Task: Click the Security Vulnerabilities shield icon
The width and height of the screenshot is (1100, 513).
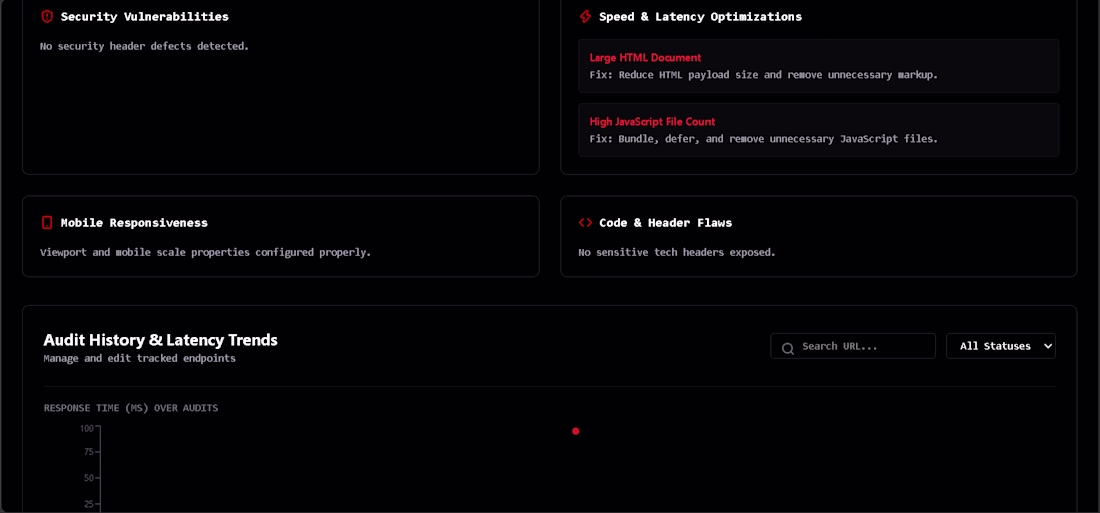Action: pyautogui.click(x=47, y=16)
